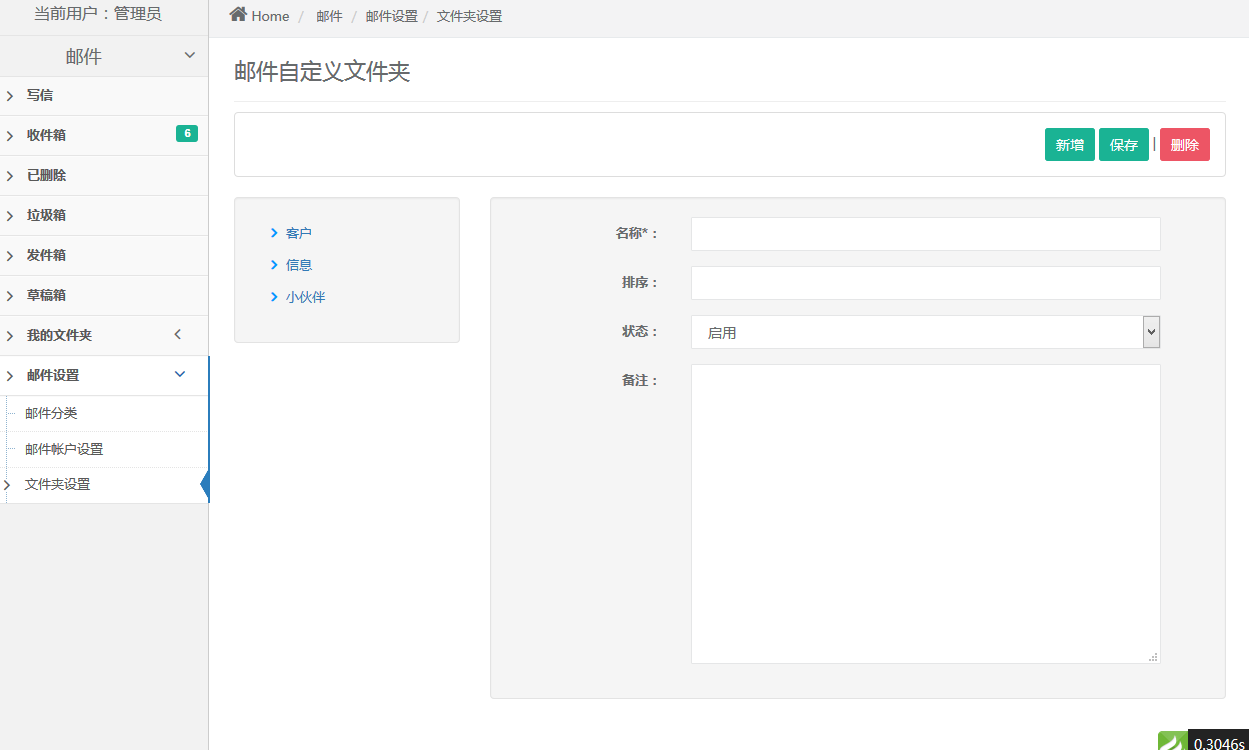Open the 状态 dropdown showing 启用

[926, 332]
